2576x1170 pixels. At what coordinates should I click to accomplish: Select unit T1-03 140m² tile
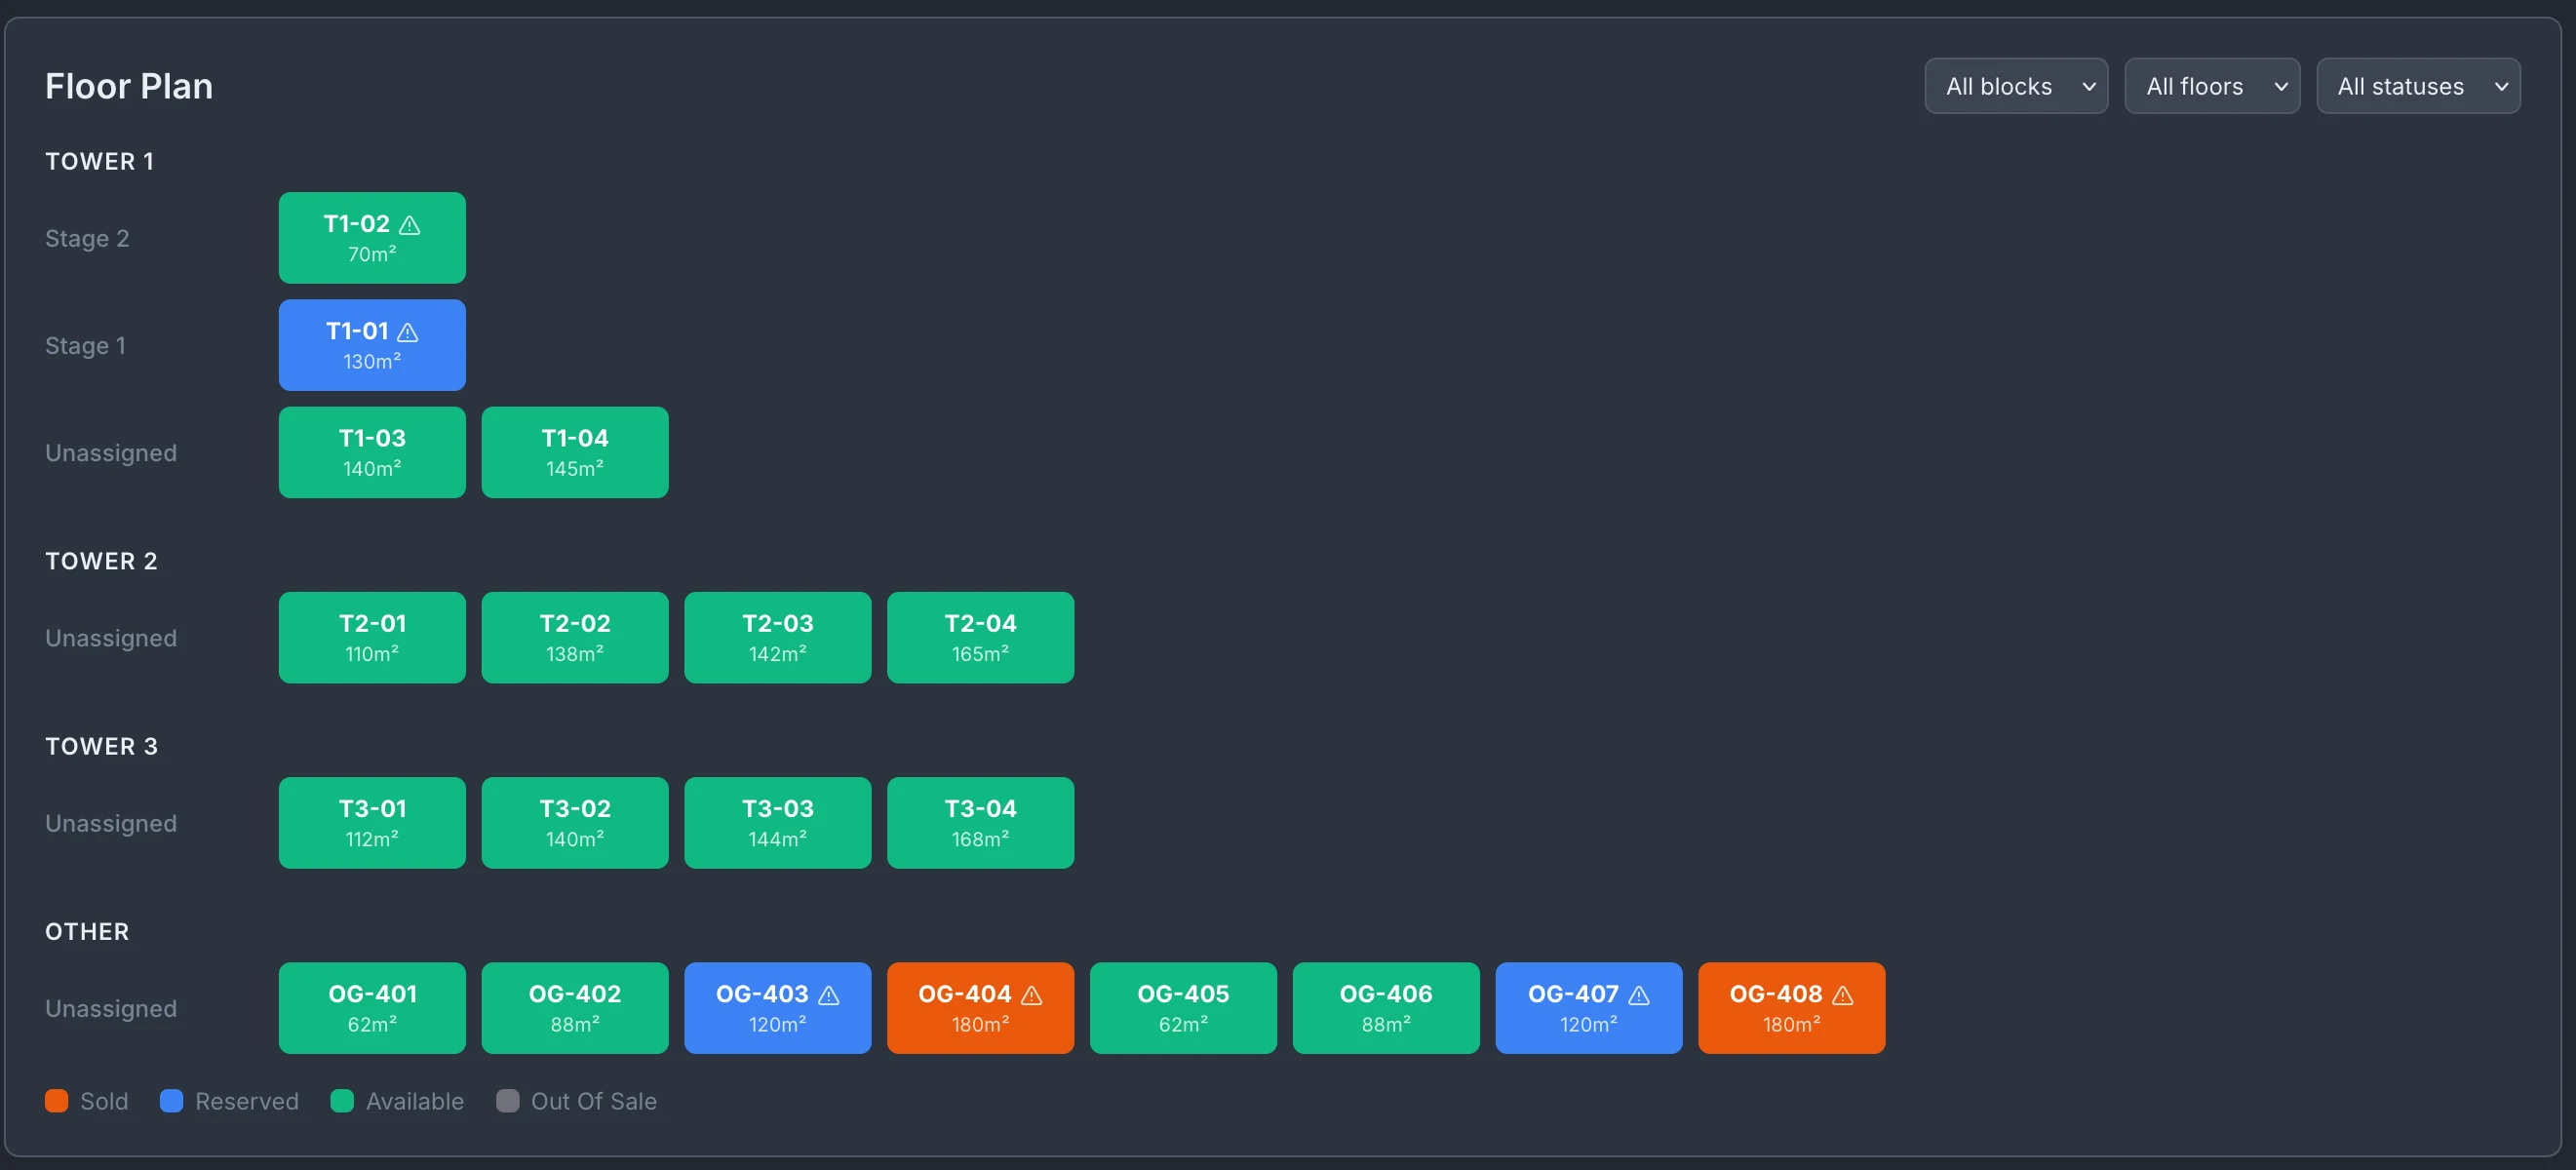coord(372,452)
